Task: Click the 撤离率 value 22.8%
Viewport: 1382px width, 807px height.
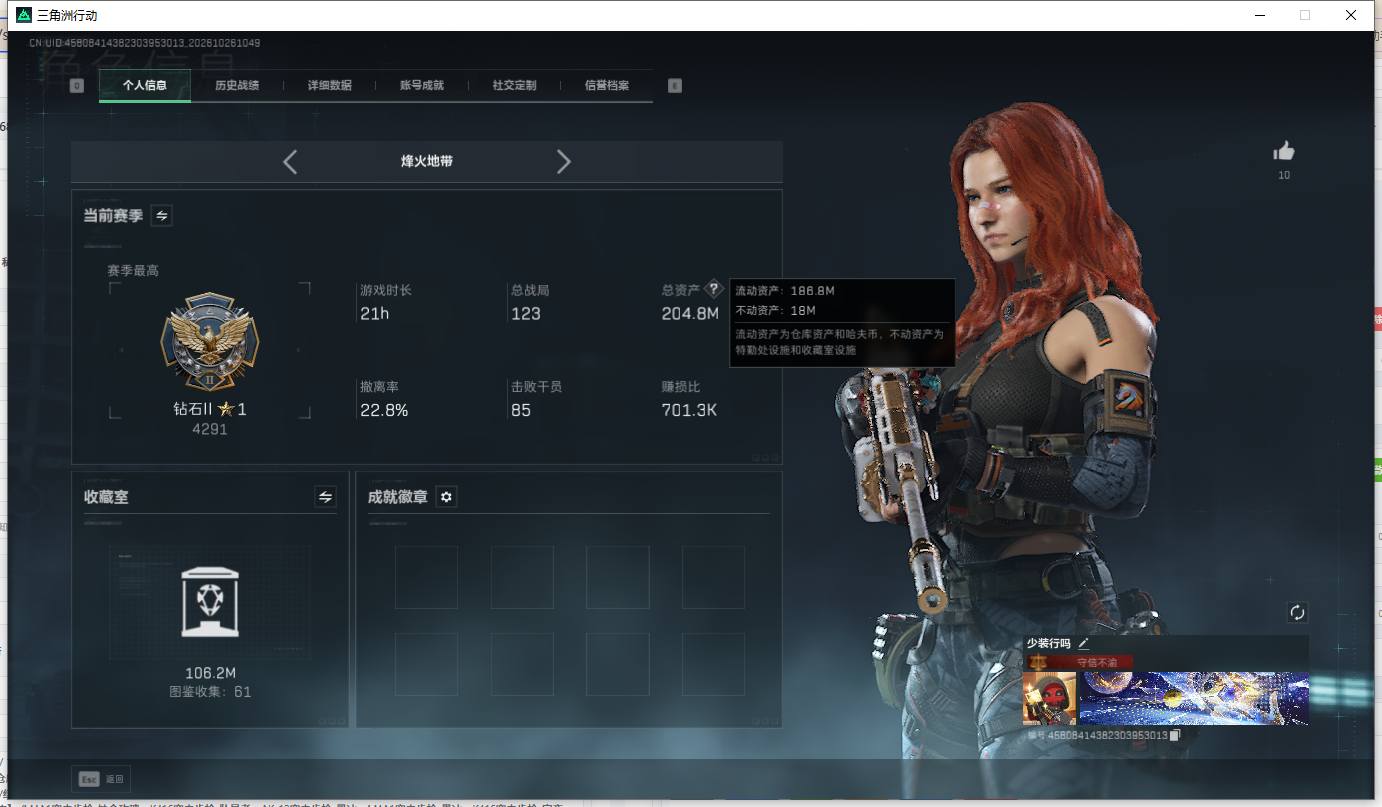Action: 384,410
